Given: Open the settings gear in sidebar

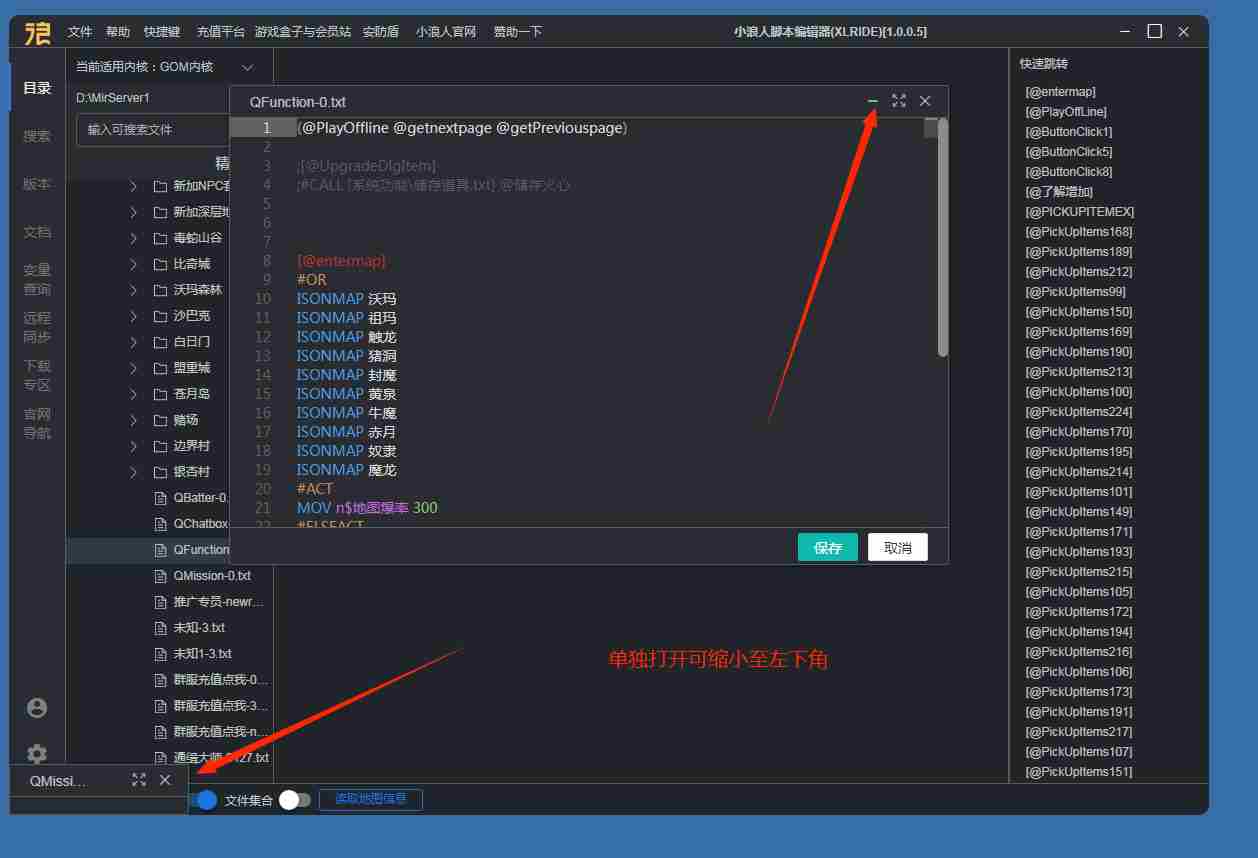Looking at the screenshot, I should 37,754.
